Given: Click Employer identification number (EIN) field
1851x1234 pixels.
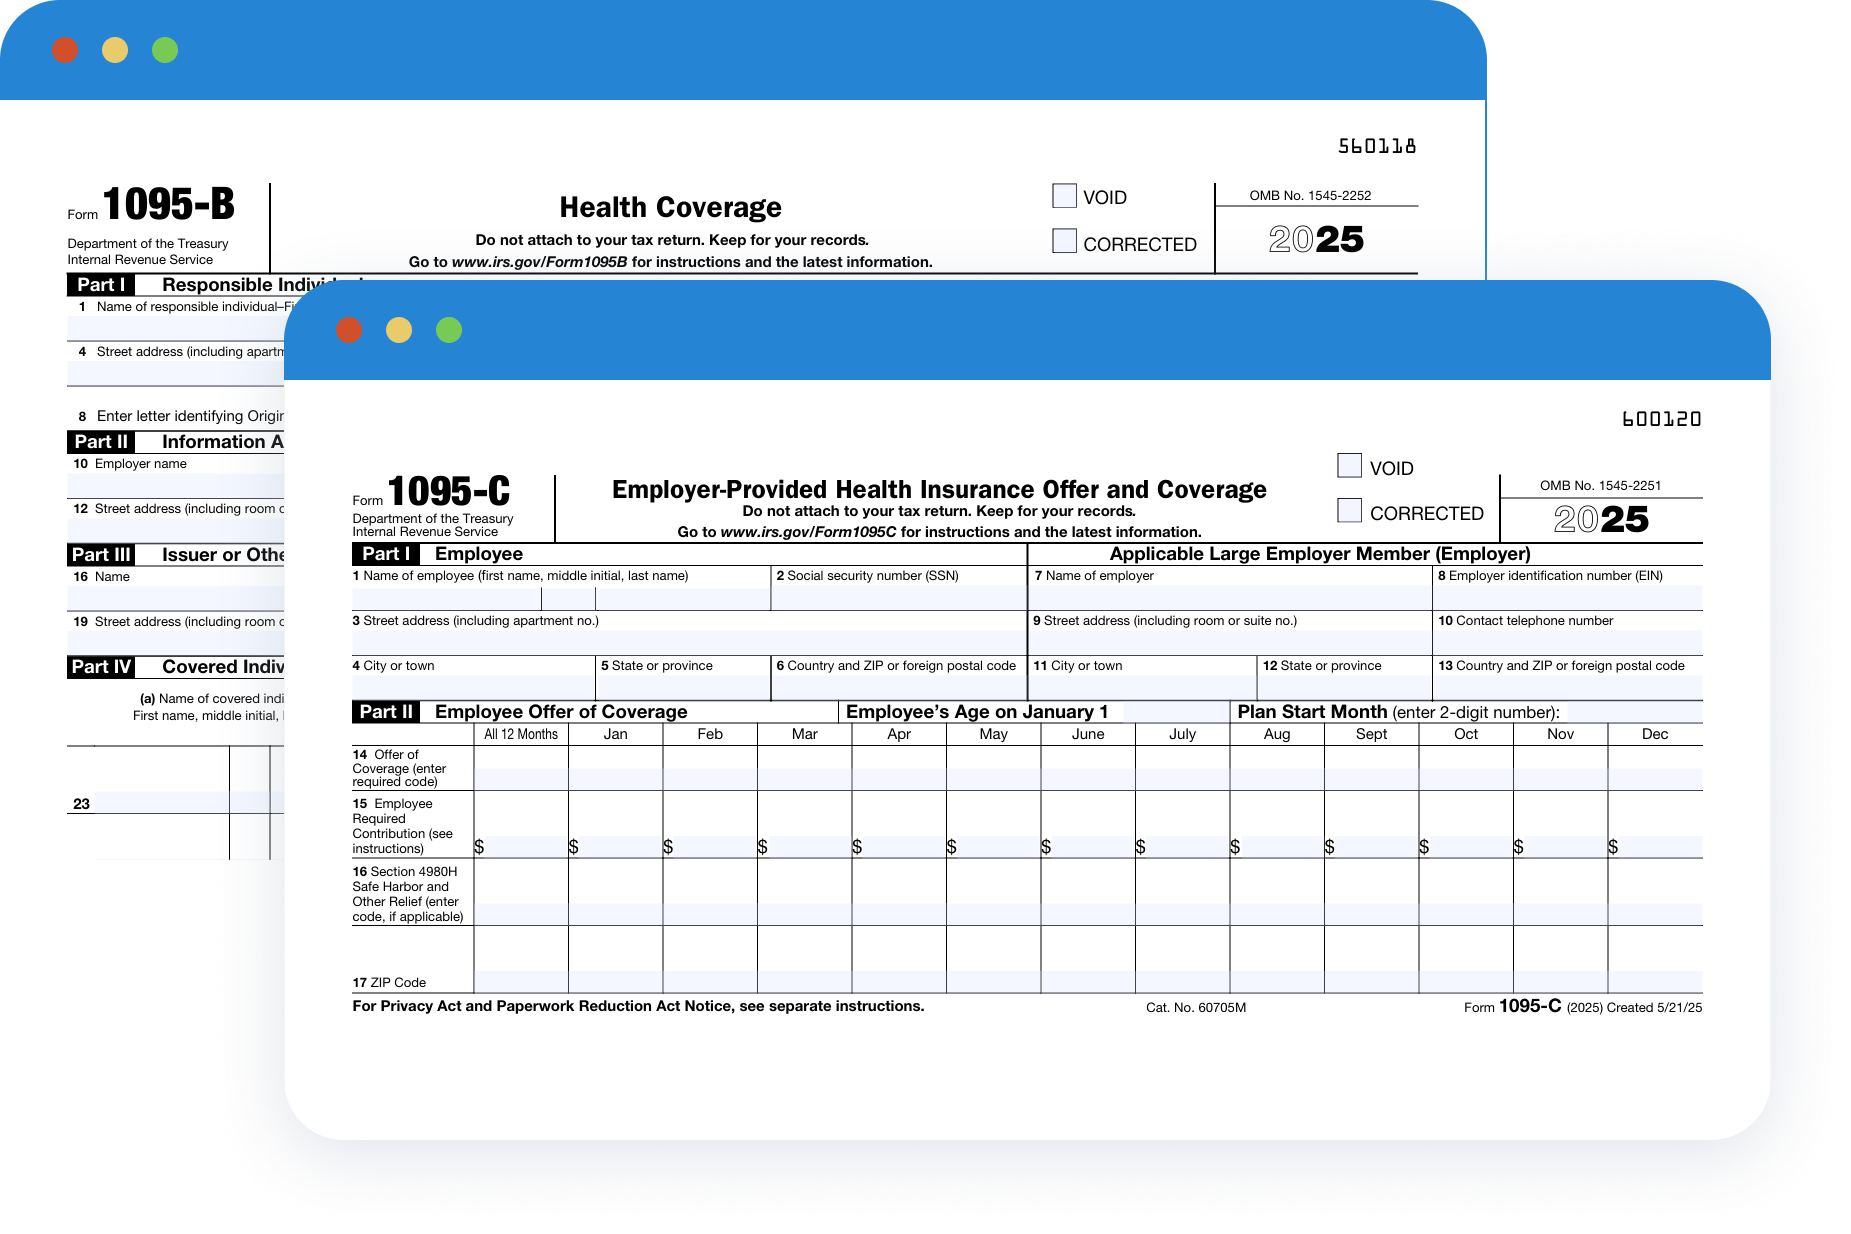Looking at the screenshot, I should pos(1568,598).
